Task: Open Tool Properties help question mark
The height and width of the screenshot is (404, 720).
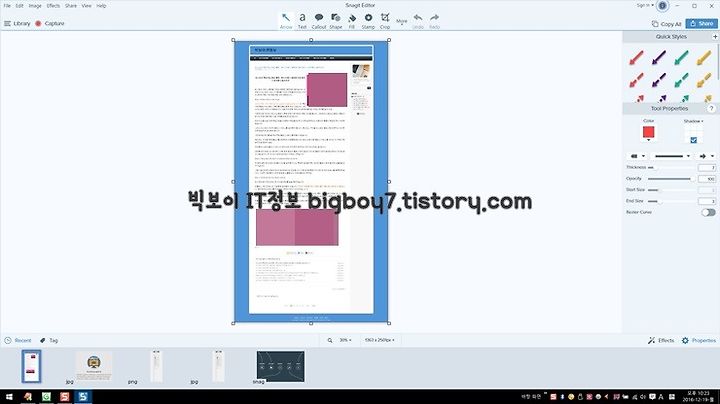Action: point(711,109)
